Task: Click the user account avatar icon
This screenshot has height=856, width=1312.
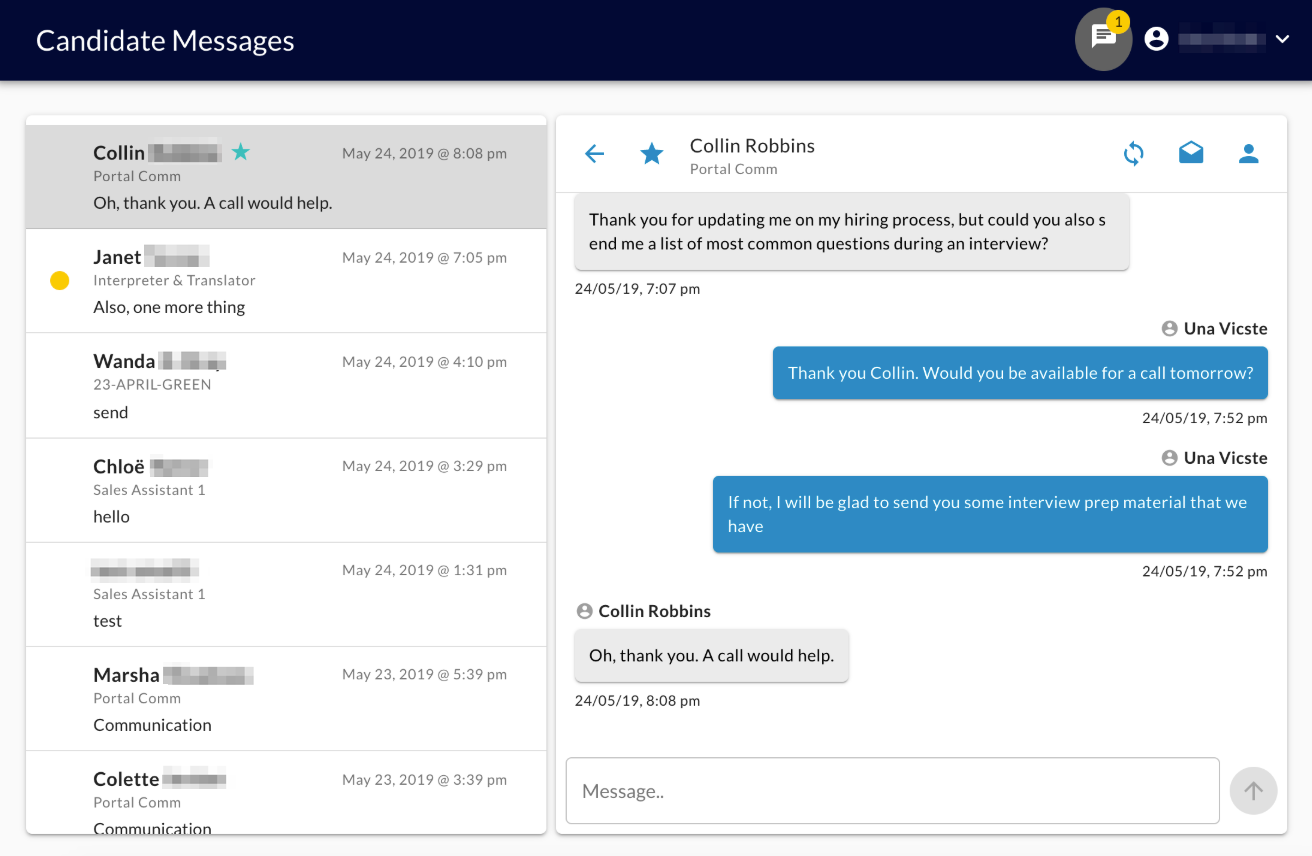Action: 1156,39
